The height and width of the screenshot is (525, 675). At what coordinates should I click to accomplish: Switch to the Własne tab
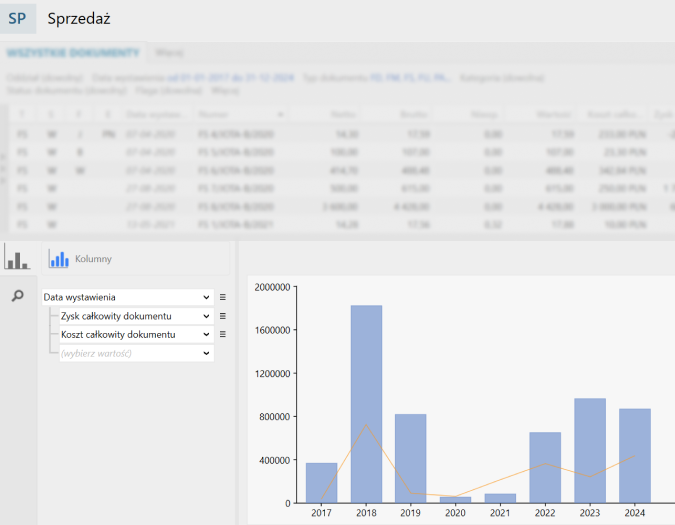point(169,52)
